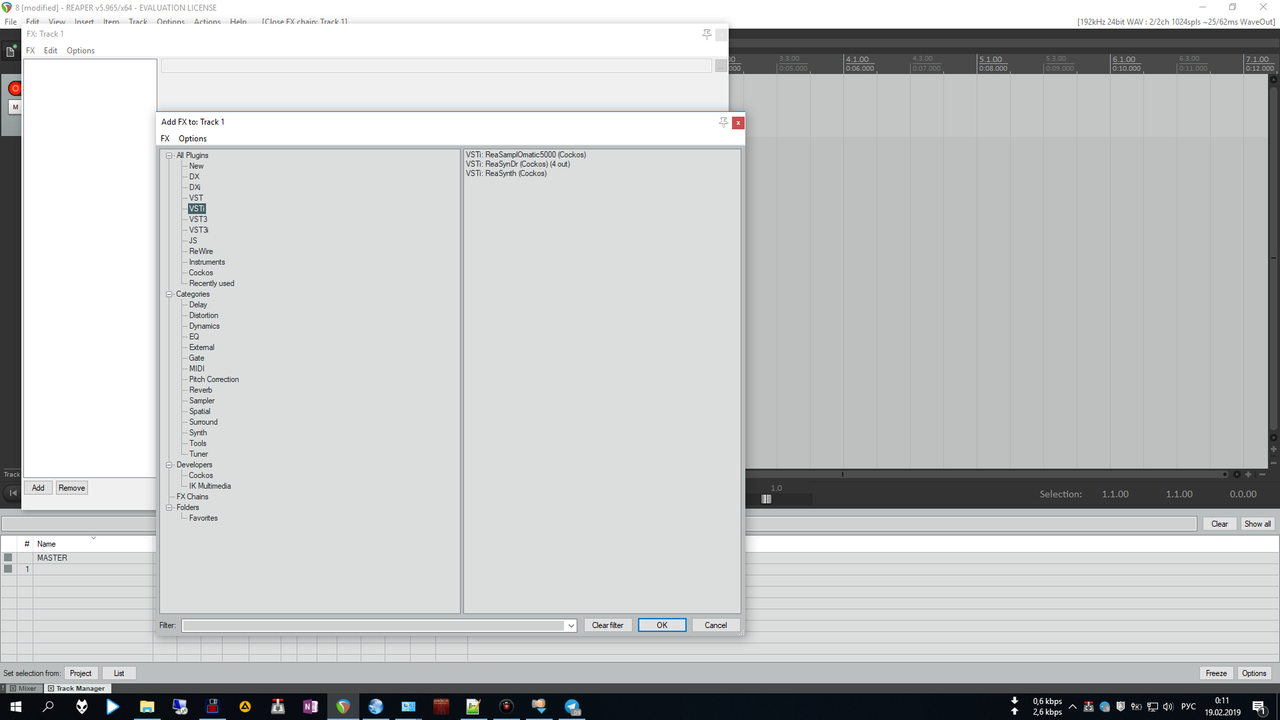Select the Reverb category
1280x720 pixels.
200,390
